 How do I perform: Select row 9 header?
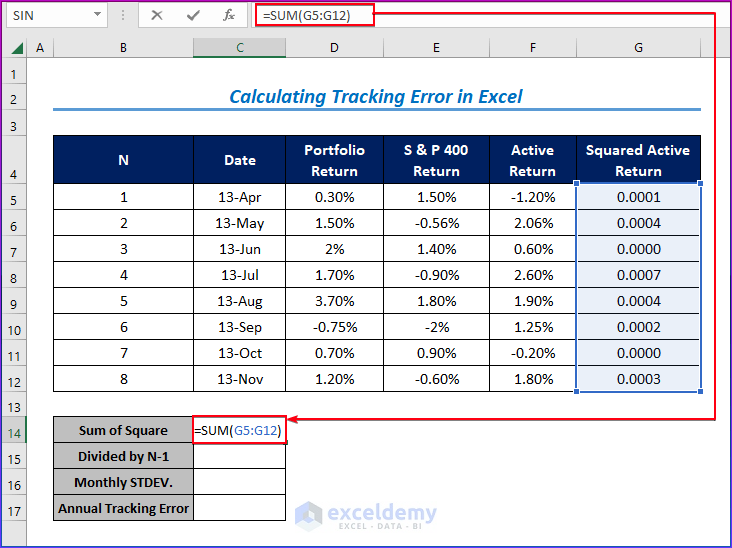[14, 301]
